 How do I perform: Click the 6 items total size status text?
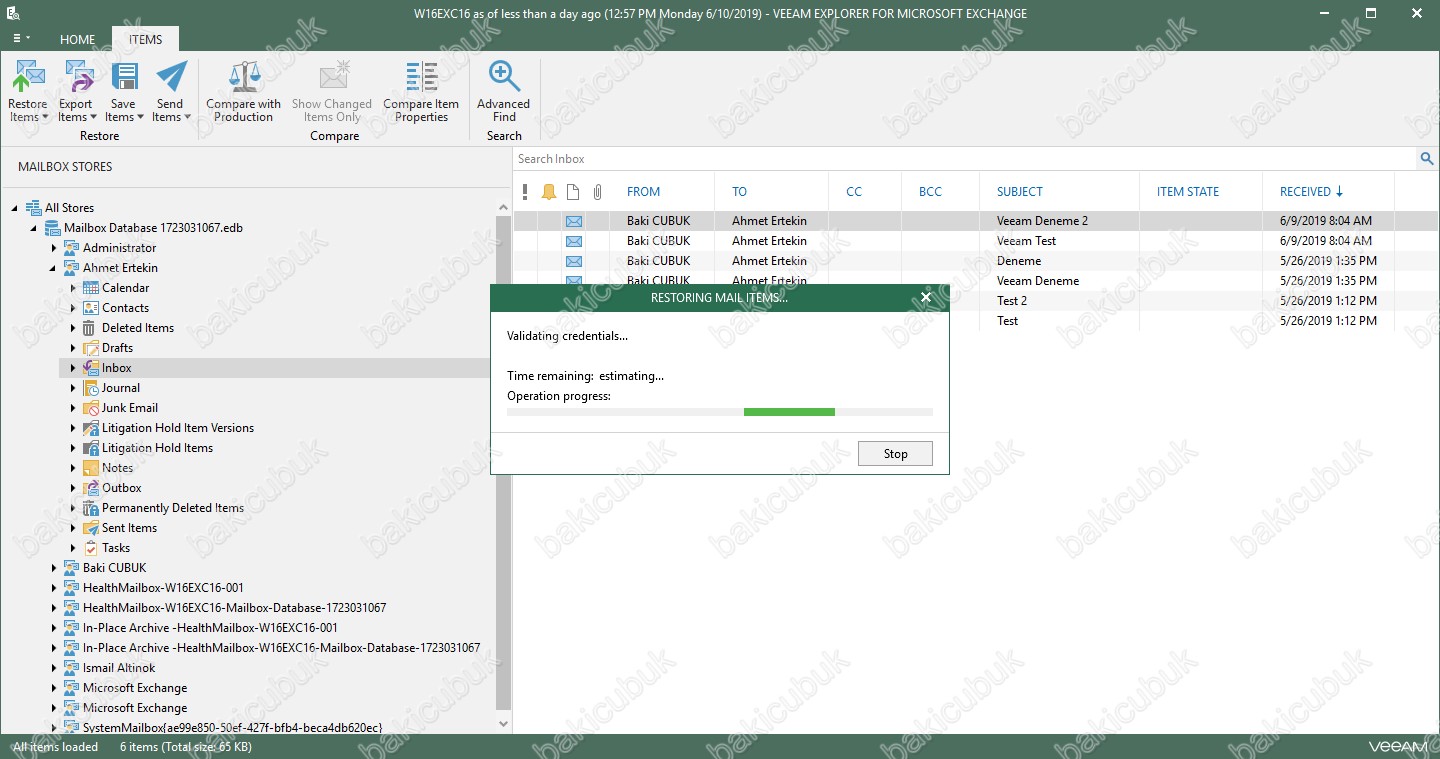coord(186,747)
